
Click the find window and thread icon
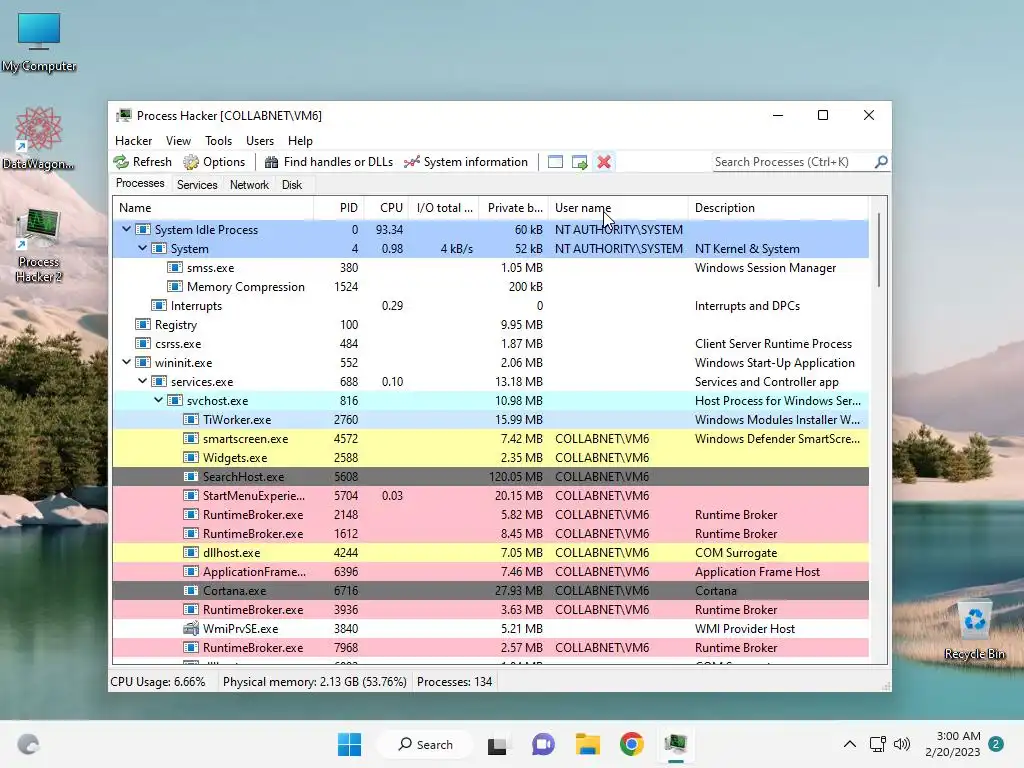coord(579,162)
